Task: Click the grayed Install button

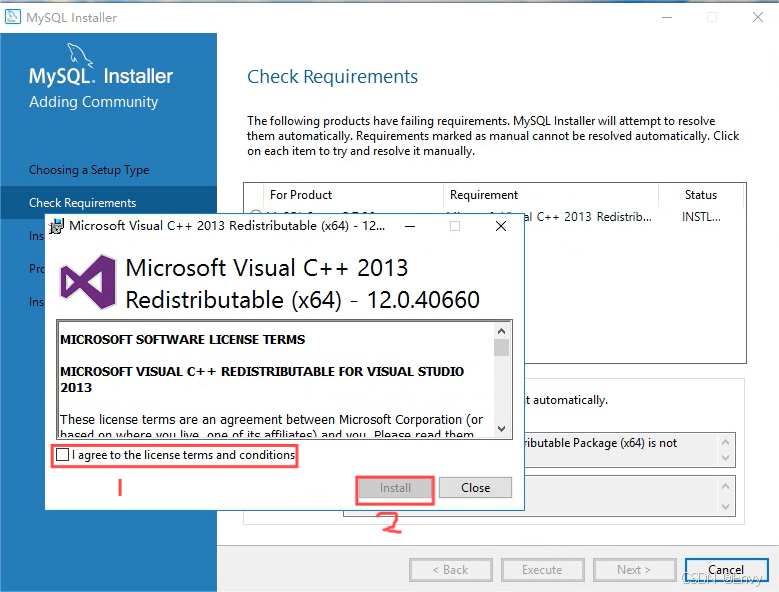Action: pos(395,488)
